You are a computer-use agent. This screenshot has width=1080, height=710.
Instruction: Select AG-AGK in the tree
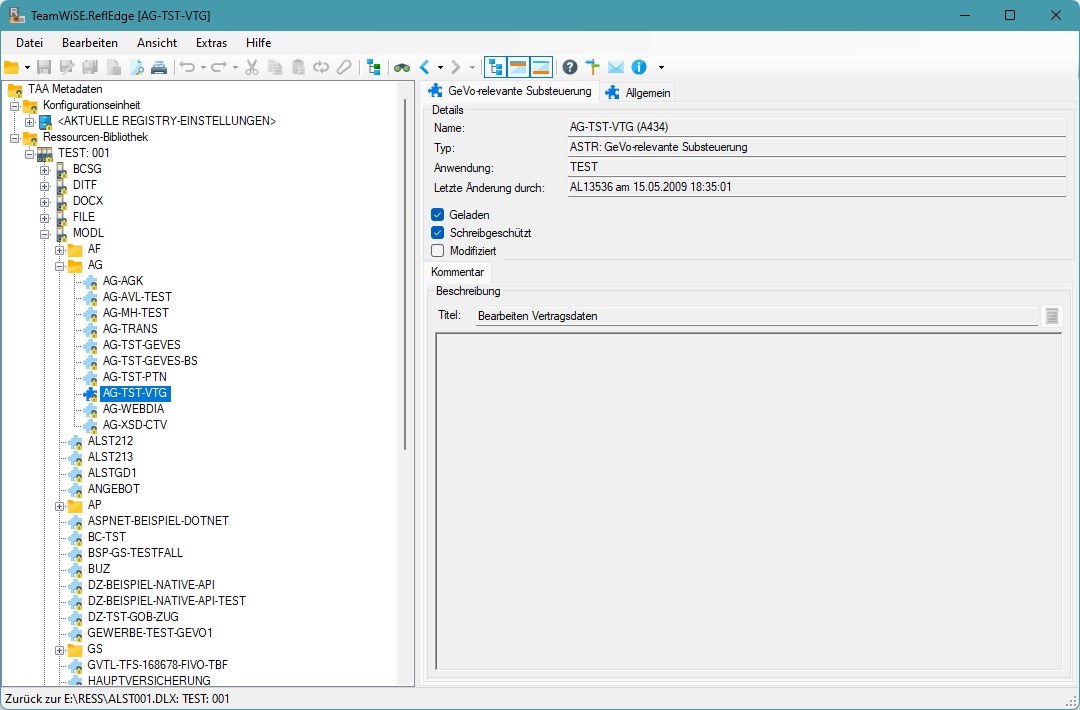point(123,281)
